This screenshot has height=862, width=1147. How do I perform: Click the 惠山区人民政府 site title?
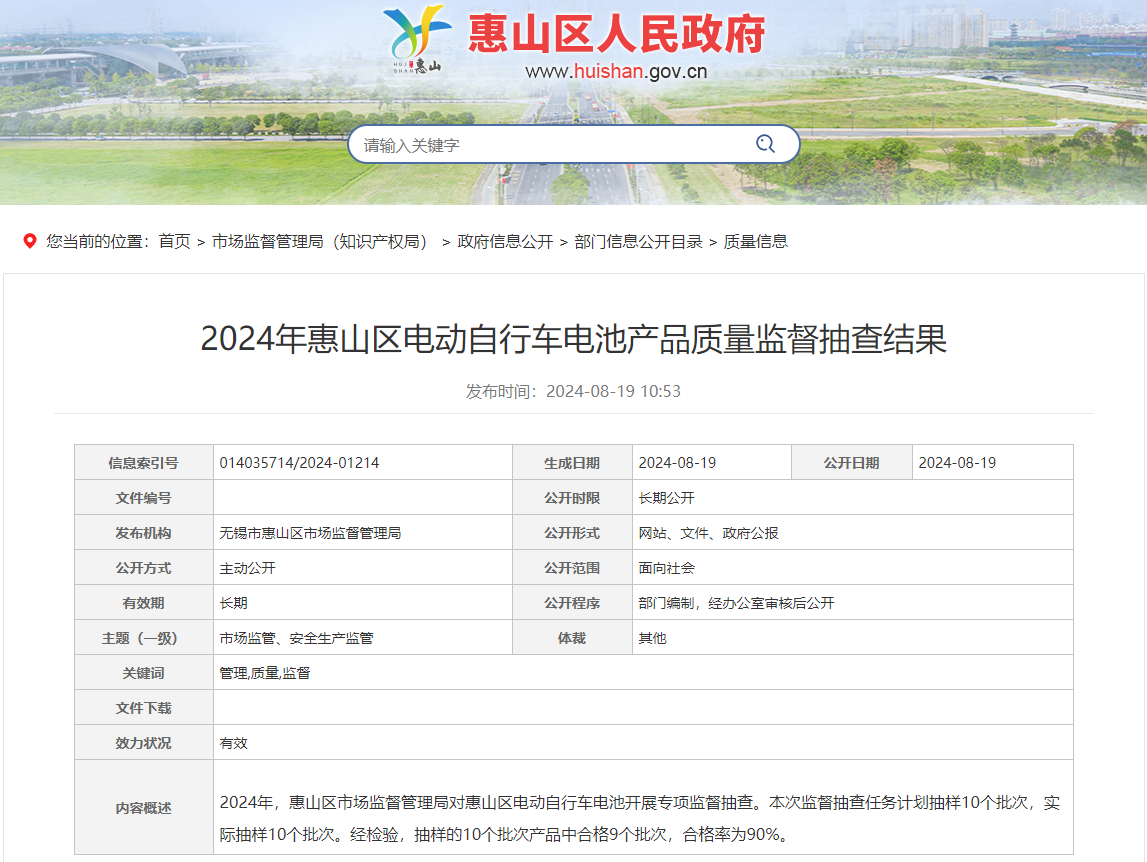point(617,34)
